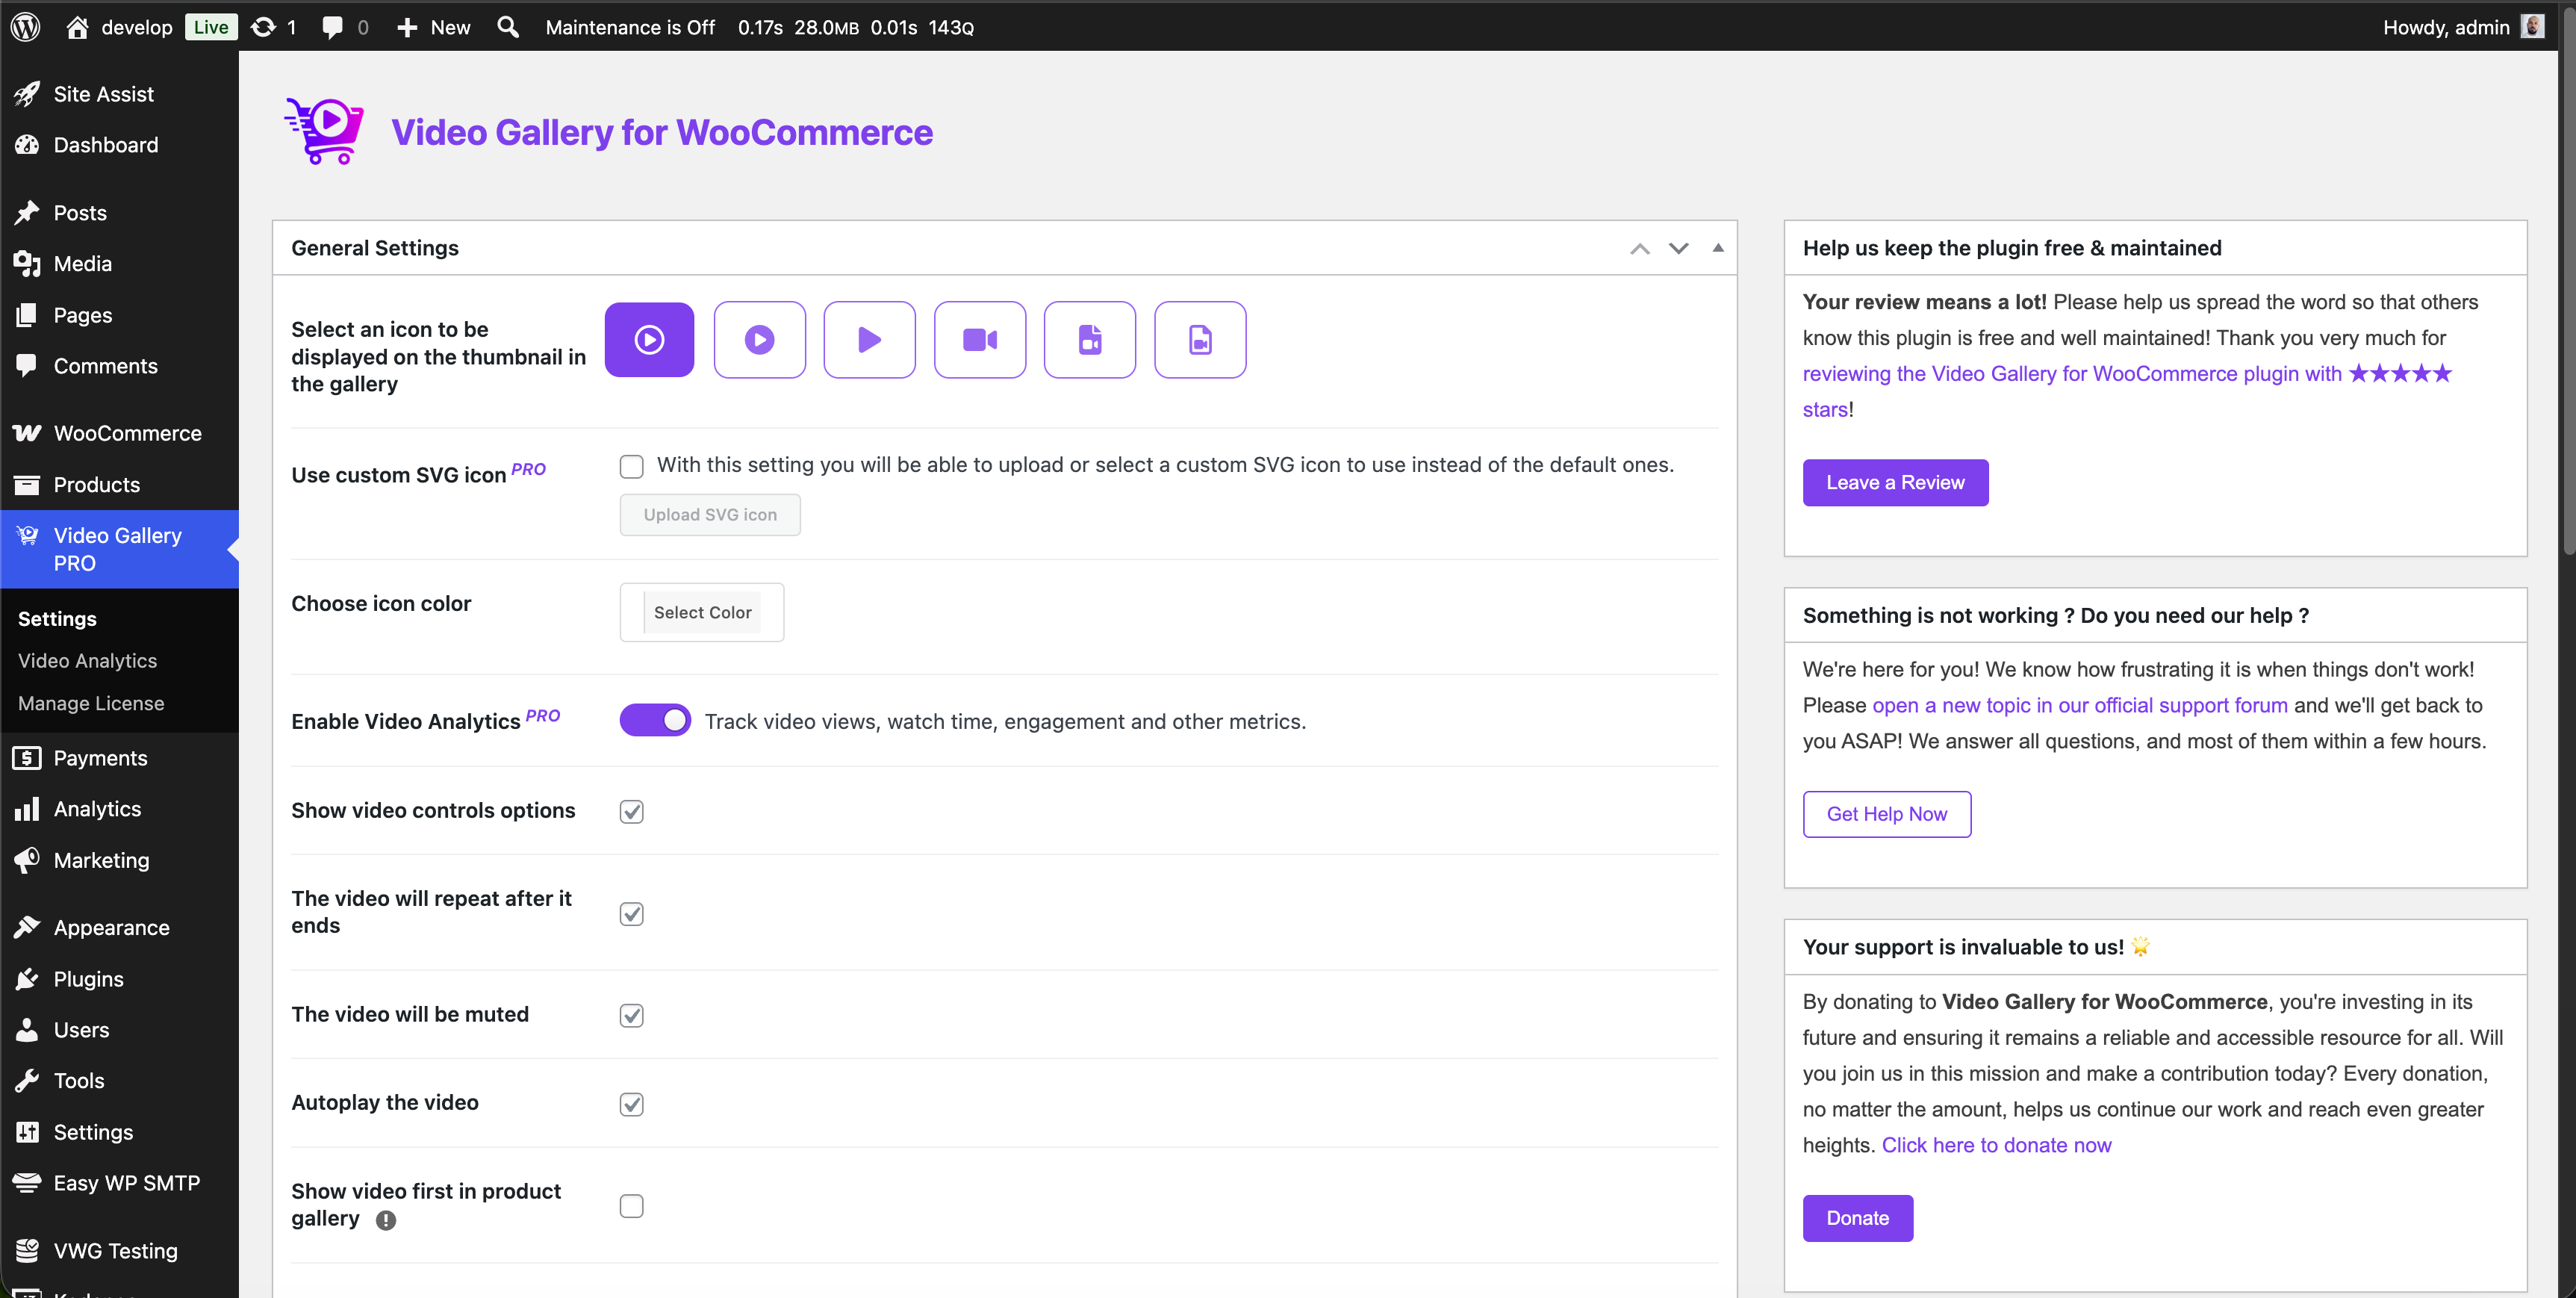Click the Leave a Review button
2576x1298 pixels.
1894,482
